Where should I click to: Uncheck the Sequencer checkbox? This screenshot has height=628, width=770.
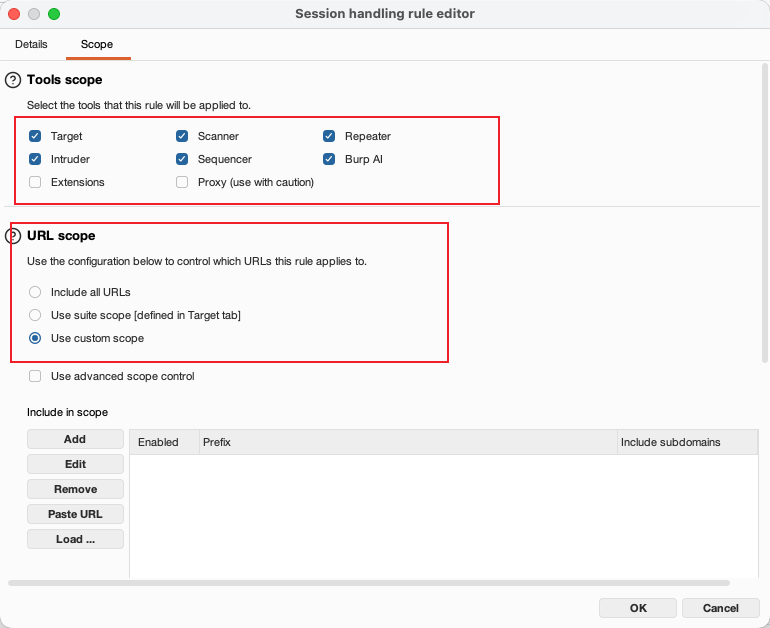182,159
